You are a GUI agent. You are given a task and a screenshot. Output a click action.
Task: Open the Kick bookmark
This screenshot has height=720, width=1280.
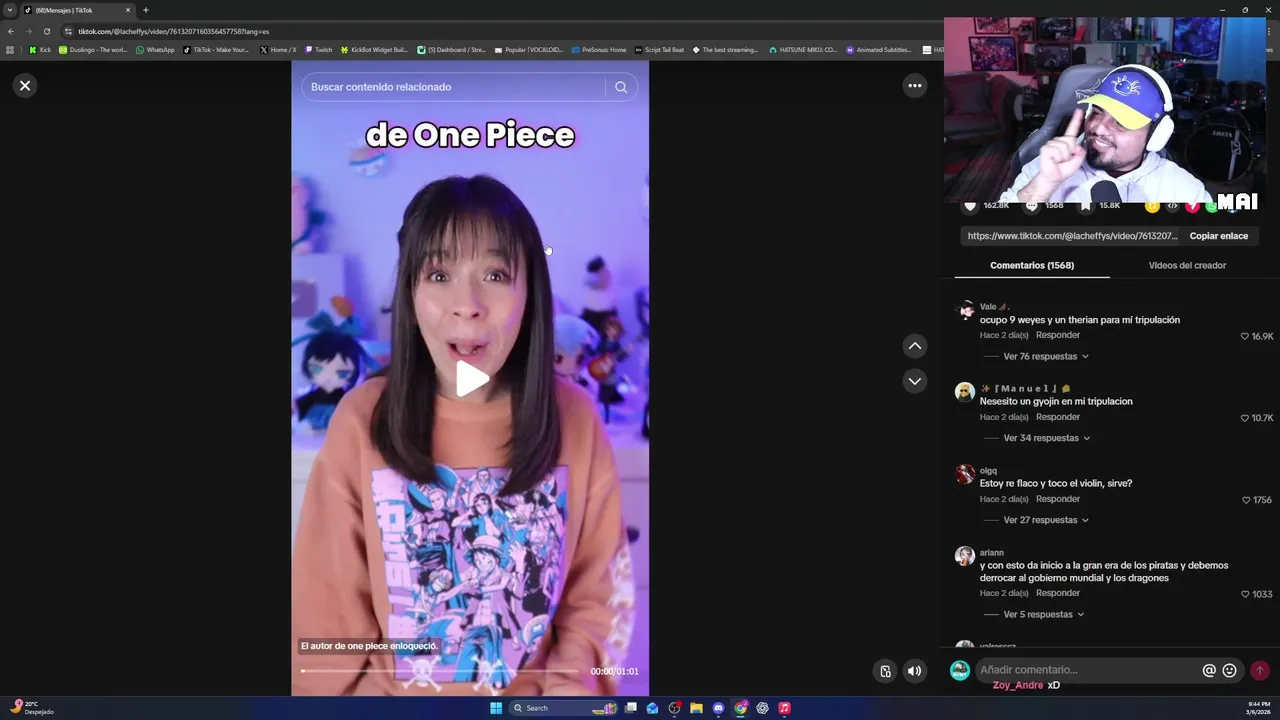pos(40,49)
